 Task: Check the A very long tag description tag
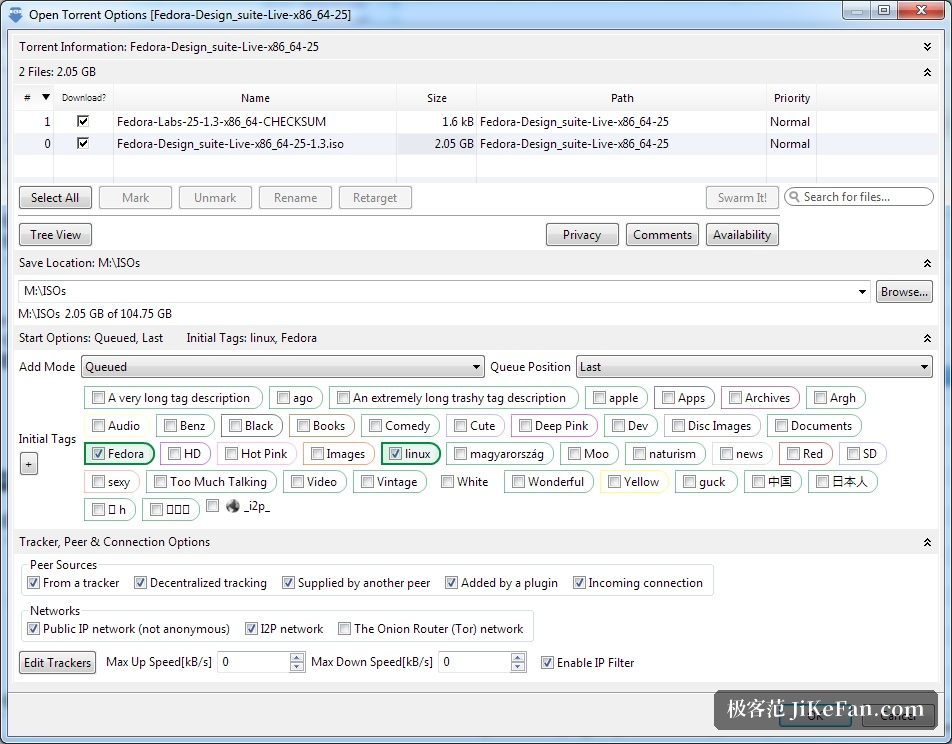pos(98,398)
